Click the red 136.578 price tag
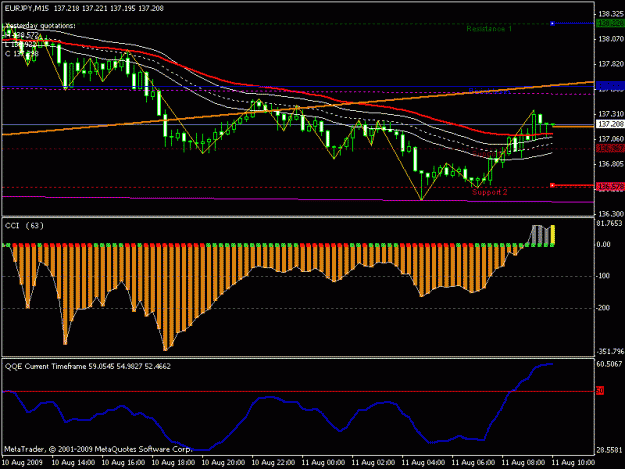 [610, 186]
